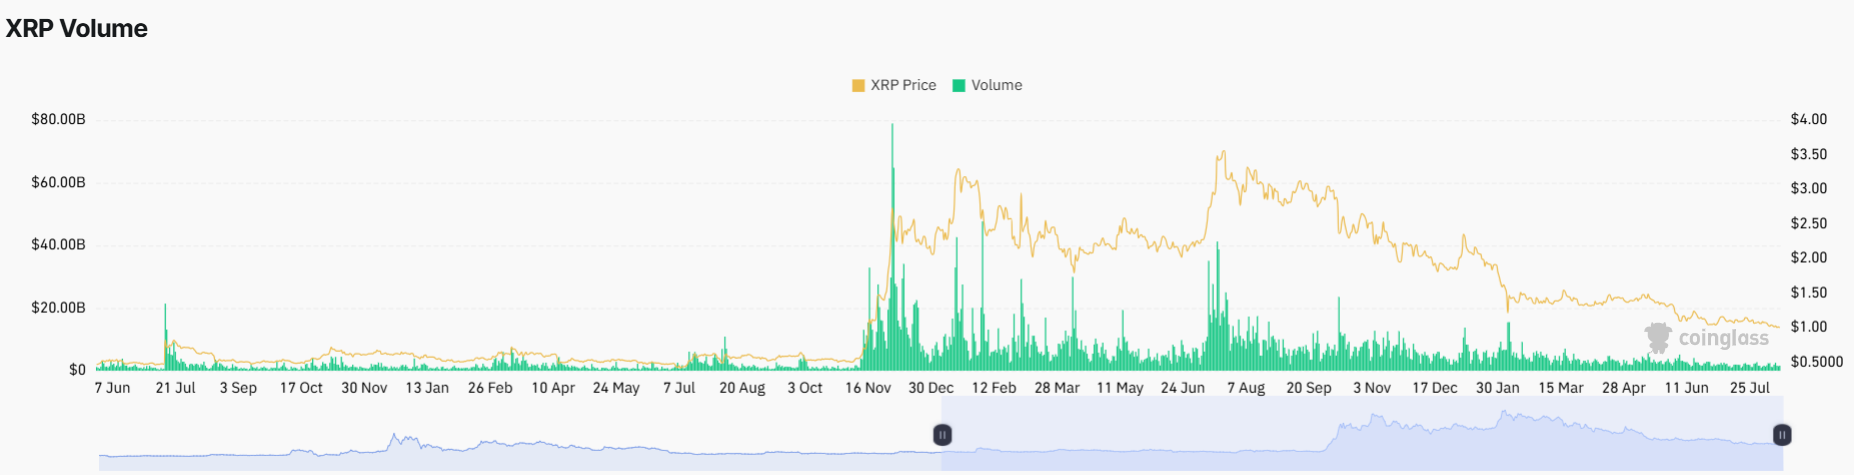Click the 25 Jul date label
This screenshot has width=1854, height=475.
pyautogui.click(x=1750, y=388)
